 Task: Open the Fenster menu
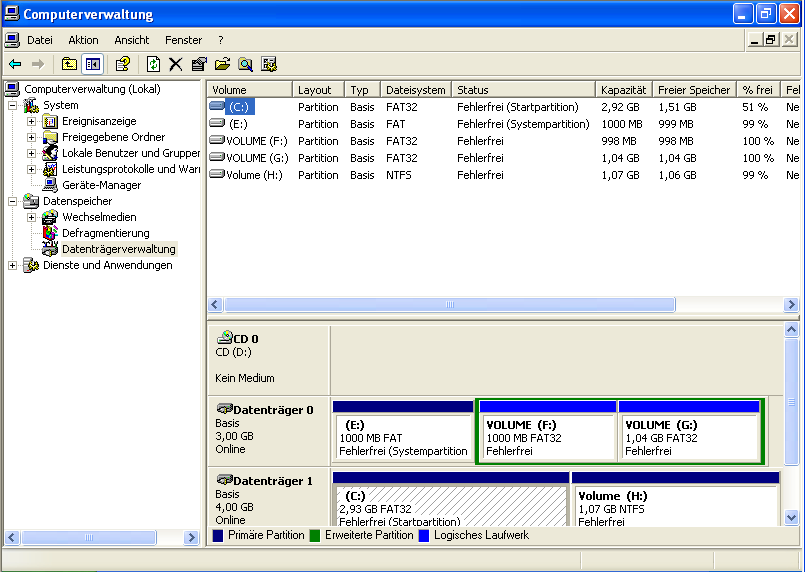click(183, 40)
